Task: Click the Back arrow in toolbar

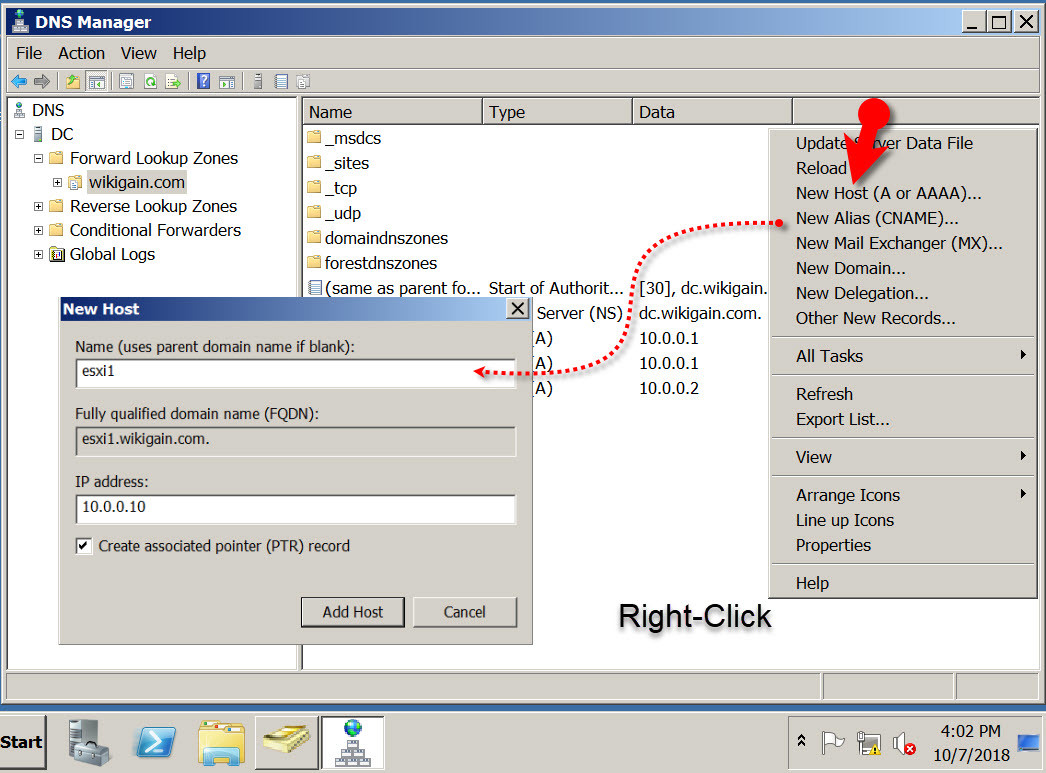Action: 19,81
